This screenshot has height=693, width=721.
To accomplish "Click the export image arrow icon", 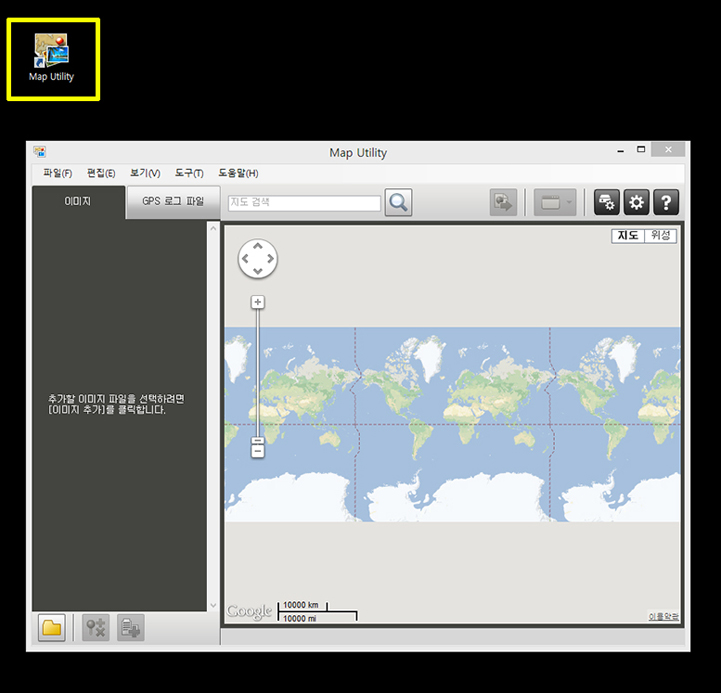I will point(503,202).
